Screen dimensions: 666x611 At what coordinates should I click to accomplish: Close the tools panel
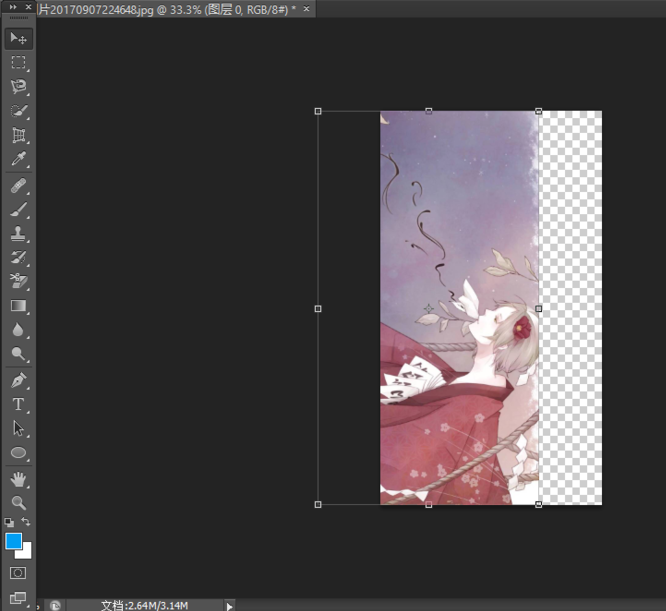pos(28,7)
